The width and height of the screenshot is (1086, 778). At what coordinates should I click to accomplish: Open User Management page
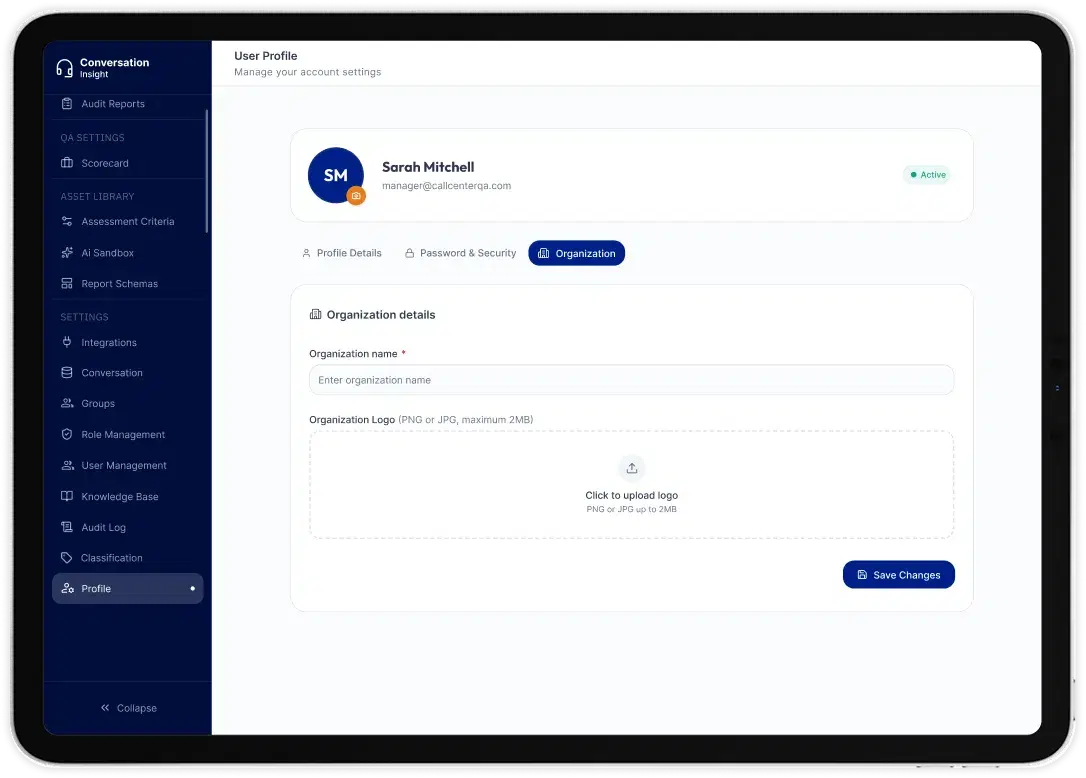pyautogui.click(x=127, y=466)
